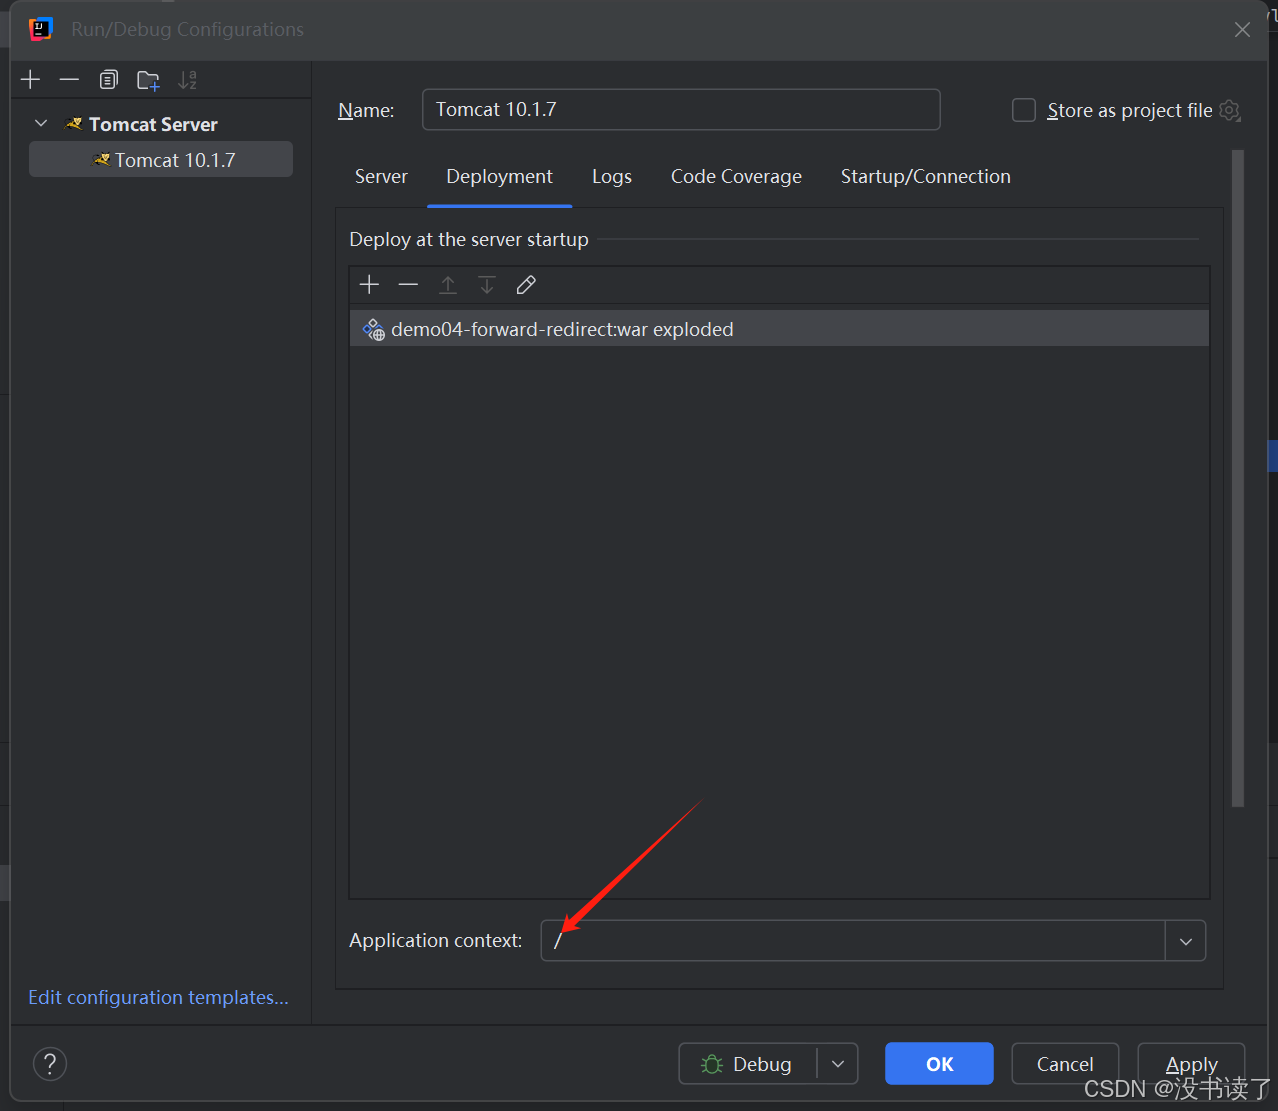Image resolution: width=1278 pixels, height=1111 pixels.
Task: Sort configurations alphabetically
Action: click(x=187, y=80)
